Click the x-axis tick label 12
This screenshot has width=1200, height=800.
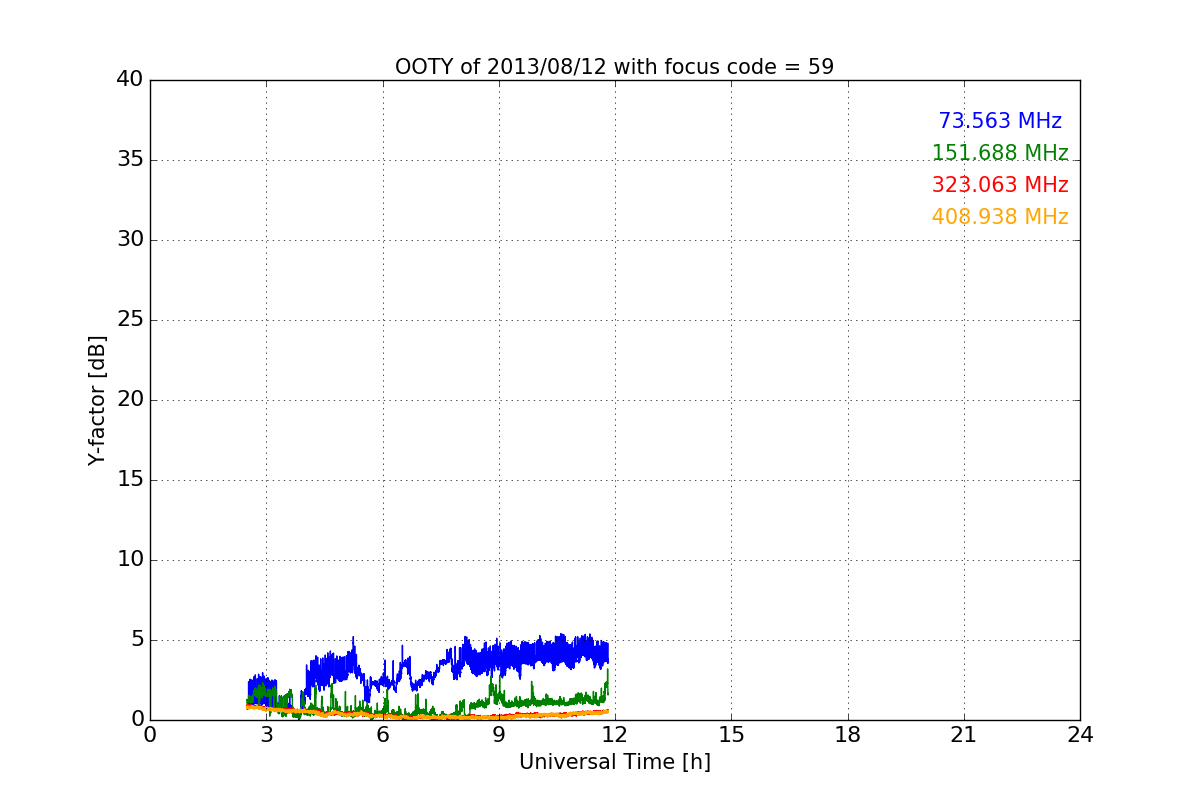click(615, 735)
